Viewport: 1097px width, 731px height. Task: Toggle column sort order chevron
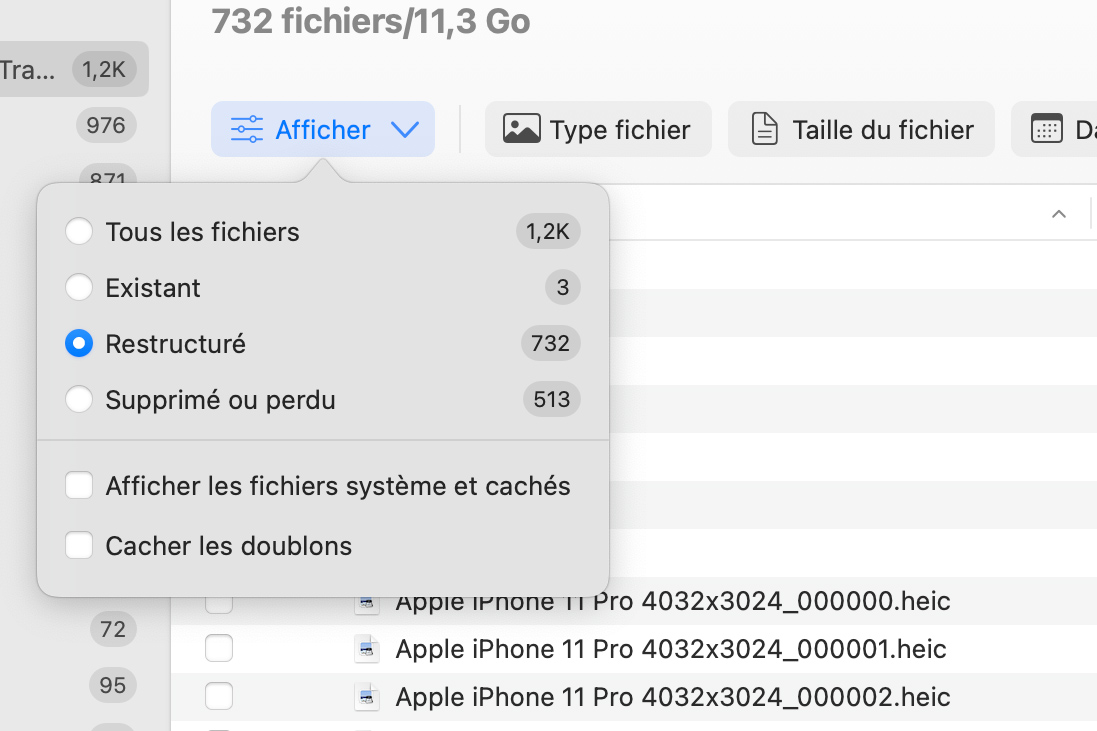1059,214
